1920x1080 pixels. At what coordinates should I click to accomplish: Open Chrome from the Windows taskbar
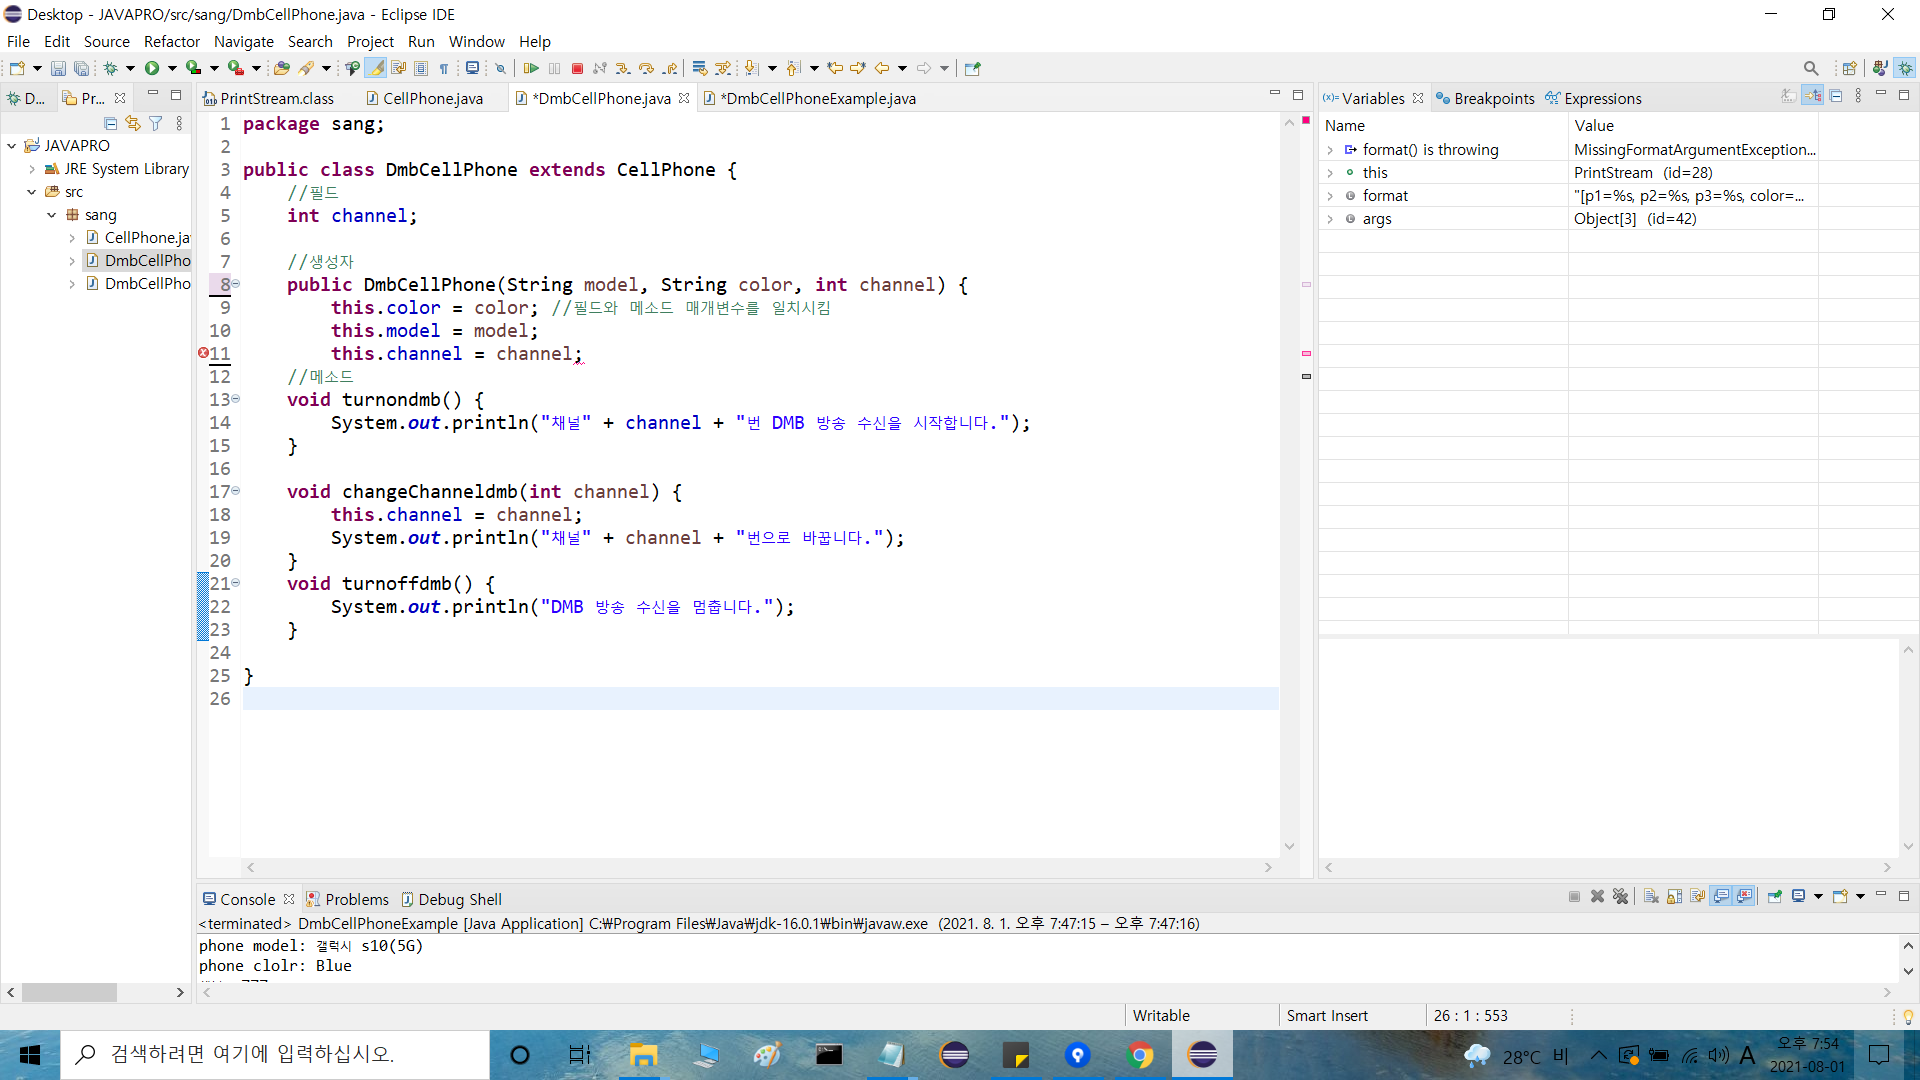(1140, 1055)
